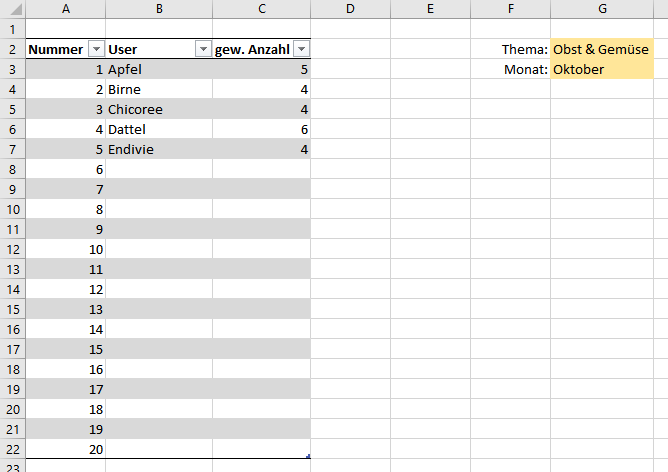Click the Dattel user cell

[158, 129]
